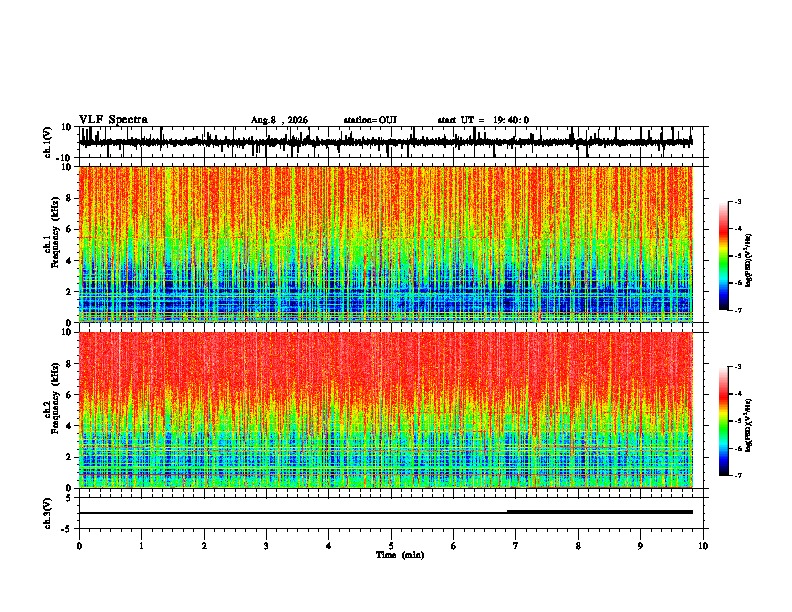The height and width of the screenshot is (612, 792).
Task: Click the "8" kHz tick on ch.2 frequency axis
Action: [x=69, y=363]
